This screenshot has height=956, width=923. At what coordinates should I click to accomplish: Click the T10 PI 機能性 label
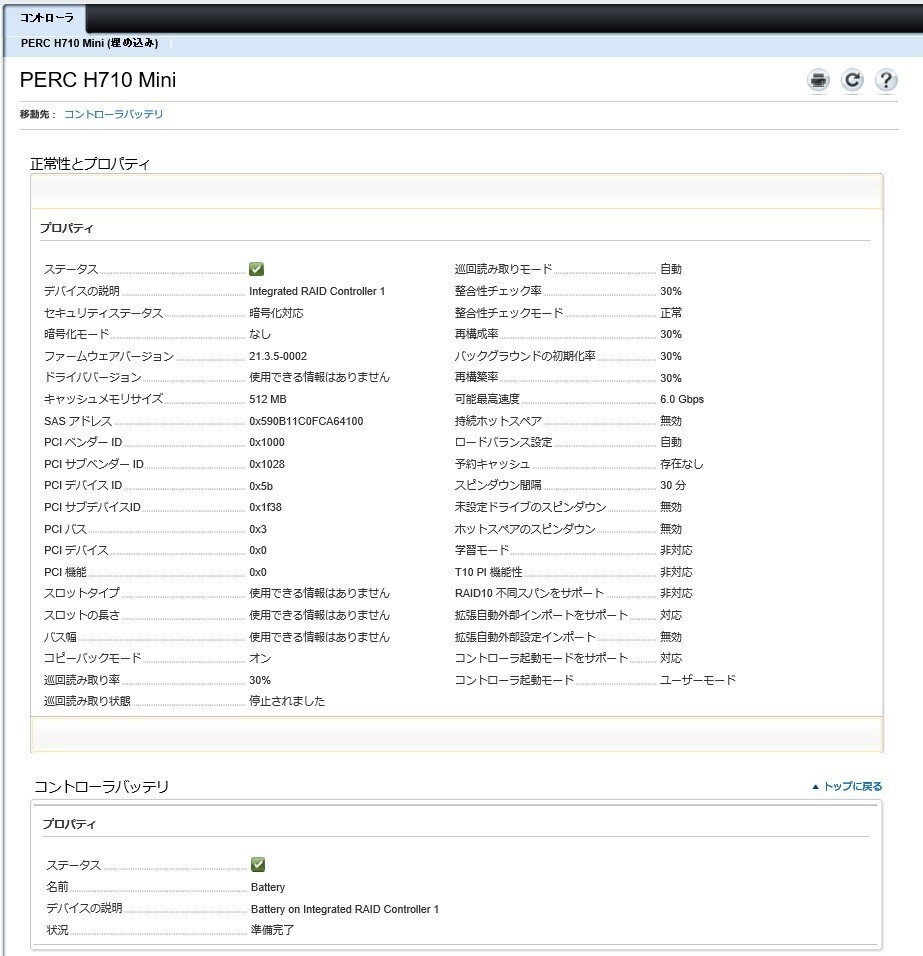pyautogui.click(x=489, y=572)
